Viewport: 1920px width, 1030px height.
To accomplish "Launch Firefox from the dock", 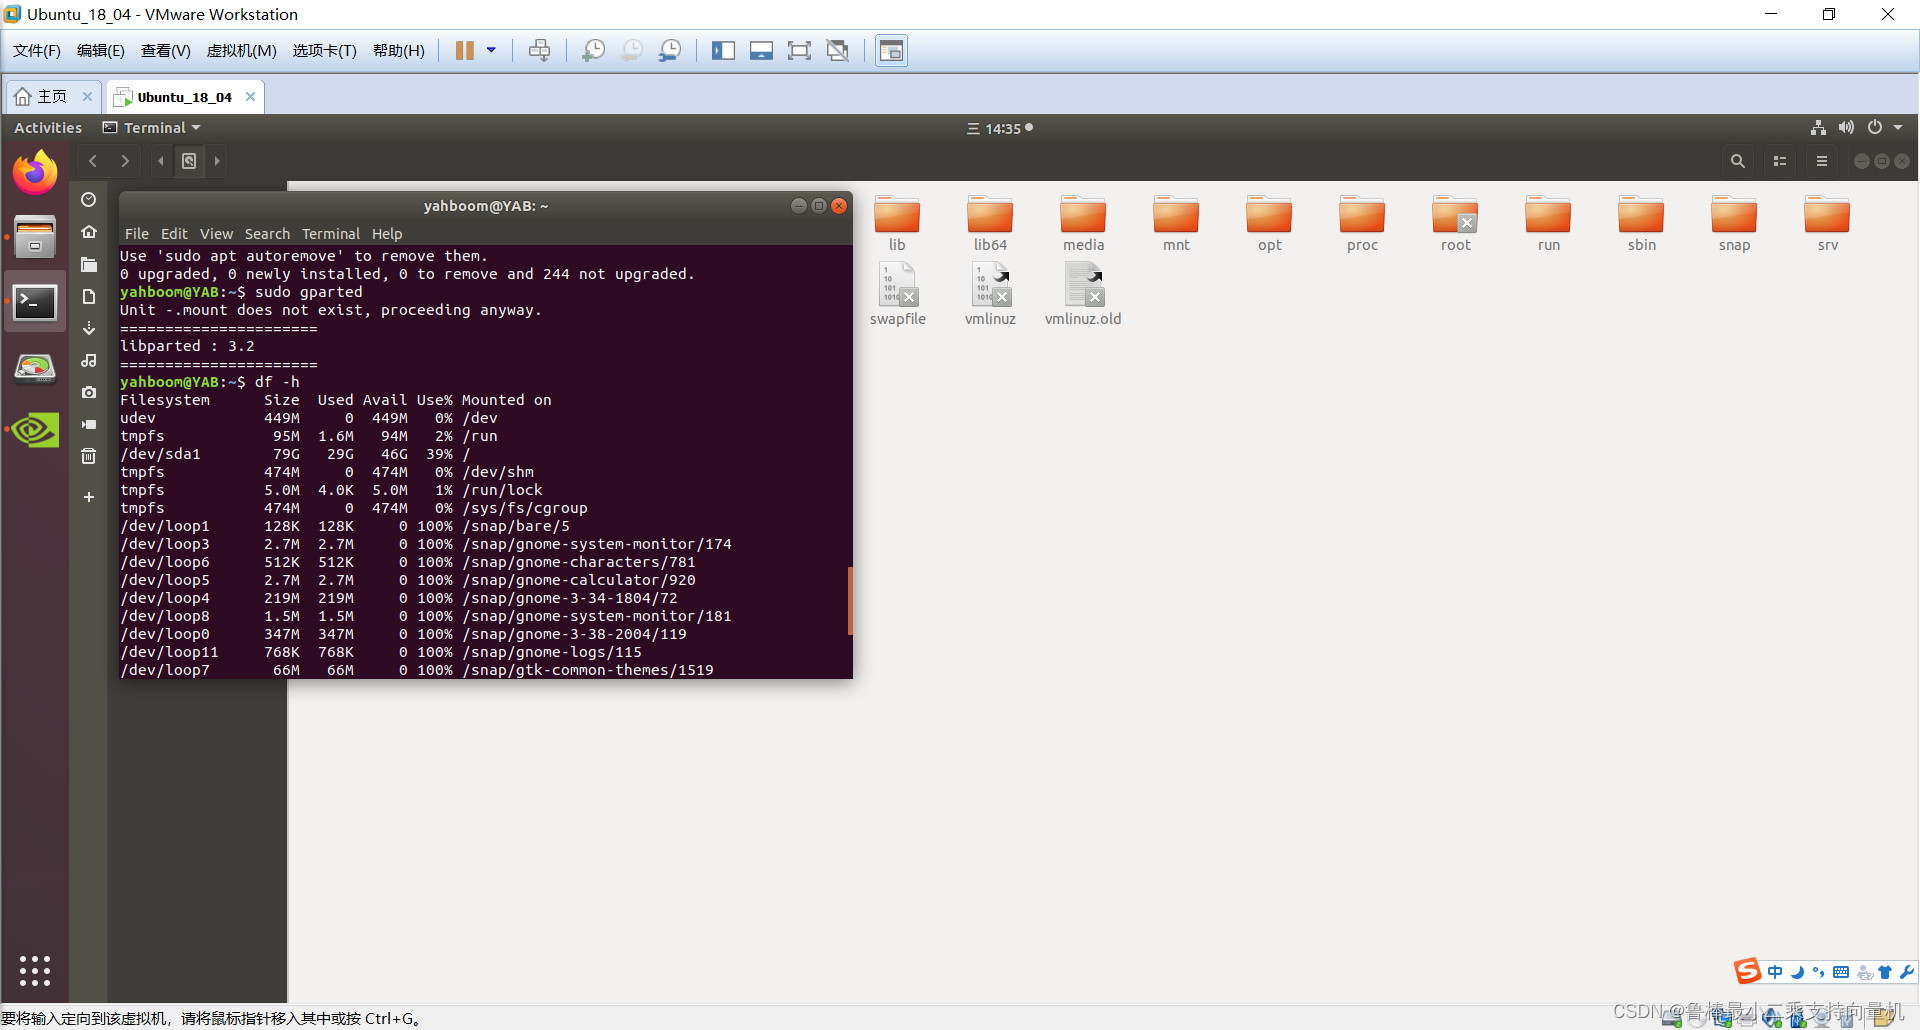I will 35,173.
